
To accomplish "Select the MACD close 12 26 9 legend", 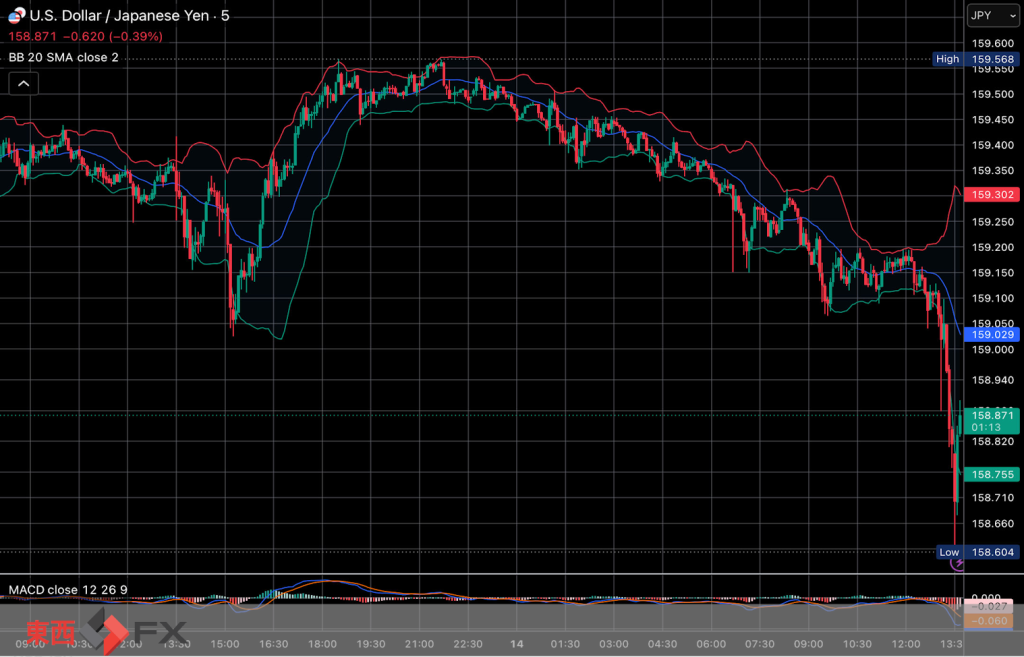I will [x=68, y=590].
